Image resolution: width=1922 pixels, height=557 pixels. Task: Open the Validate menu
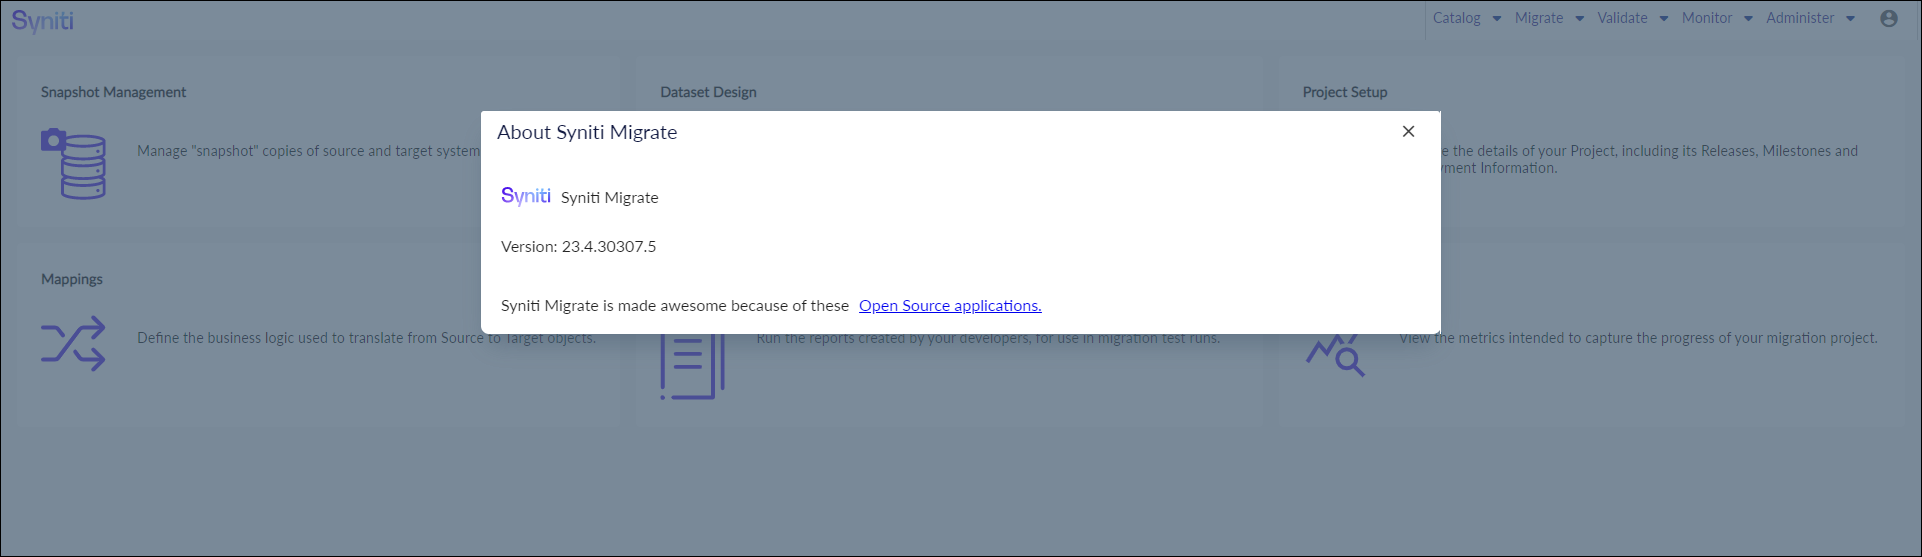tap(1622, 18)
